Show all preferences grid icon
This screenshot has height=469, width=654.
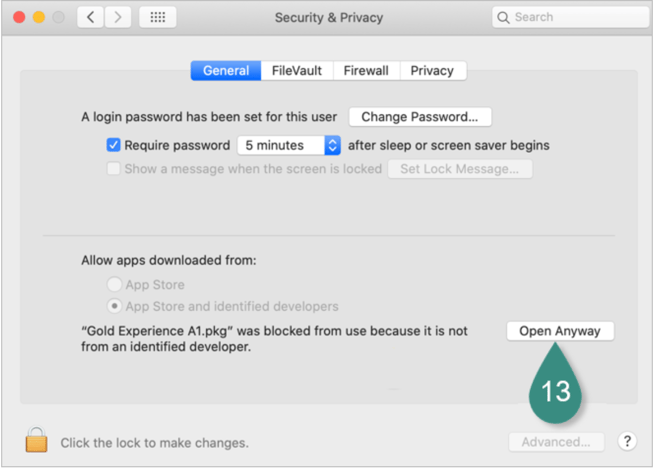(x=158, y=17)
